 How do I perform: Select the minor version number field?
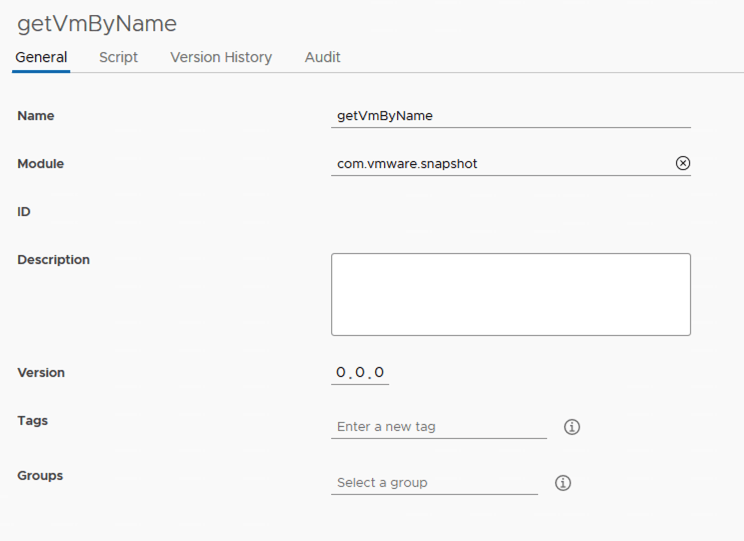coord(360,373)
